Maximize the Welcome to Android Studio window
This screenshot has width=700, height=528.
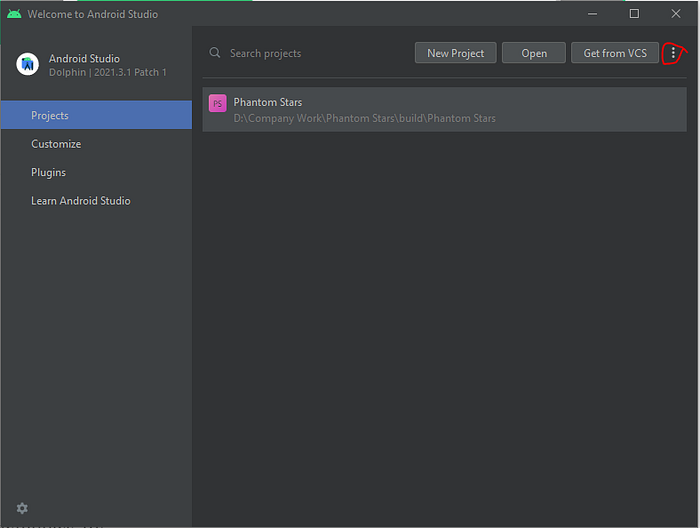tap(634, 14)
